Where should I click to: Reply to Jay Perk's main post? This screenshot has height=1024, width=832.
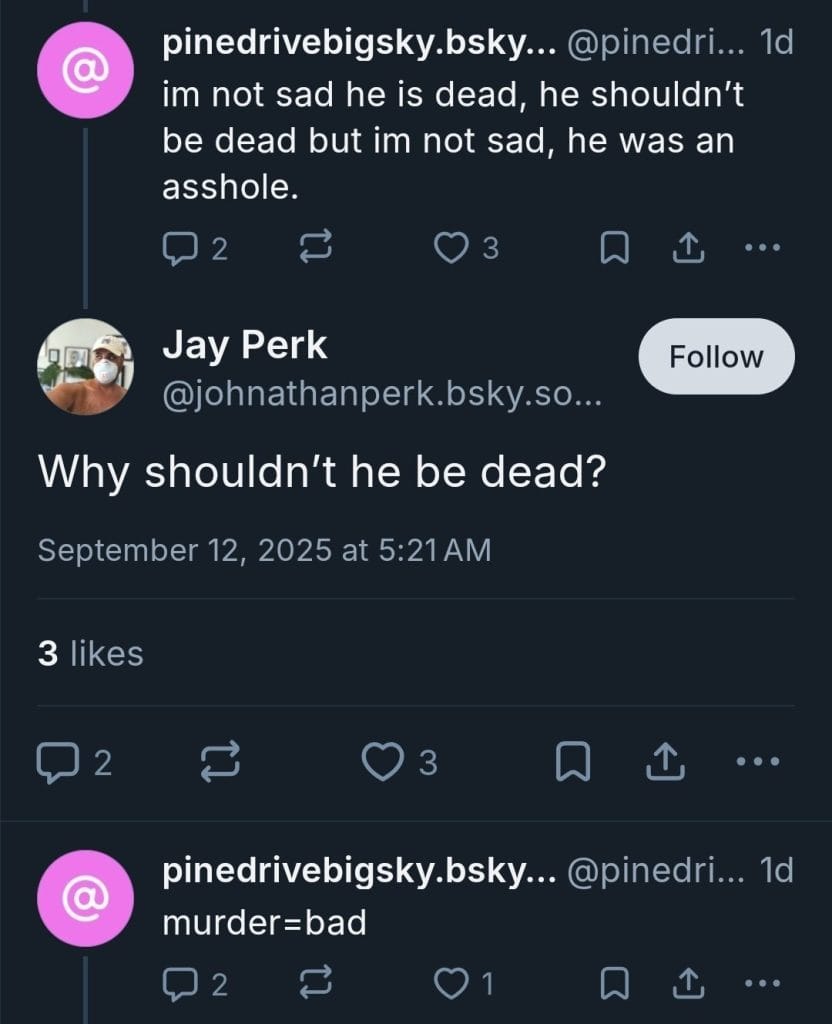[x=54, y=763]
